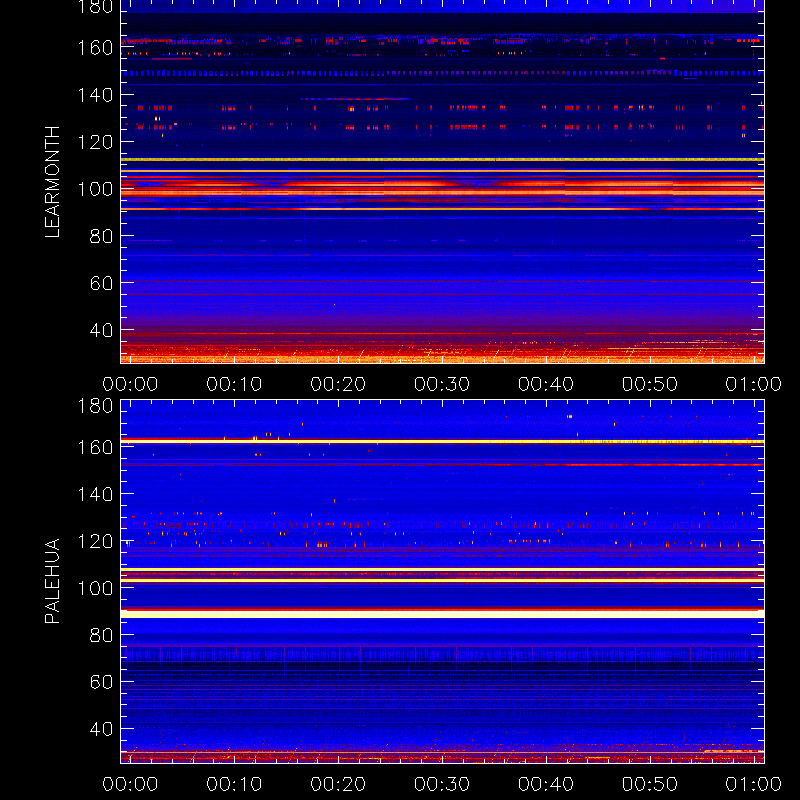Click 00:30 time label under Learmonth plot
The width and height of the screenshot is (800, 800).
(442, 384)
